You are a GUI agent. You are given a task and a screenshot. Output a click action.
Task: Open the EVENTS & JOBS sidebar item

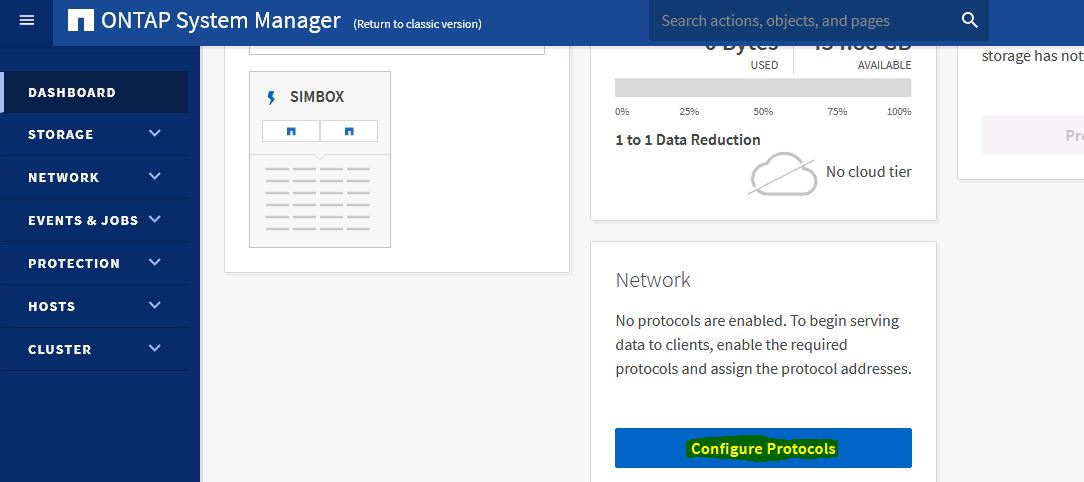point(94,220)
